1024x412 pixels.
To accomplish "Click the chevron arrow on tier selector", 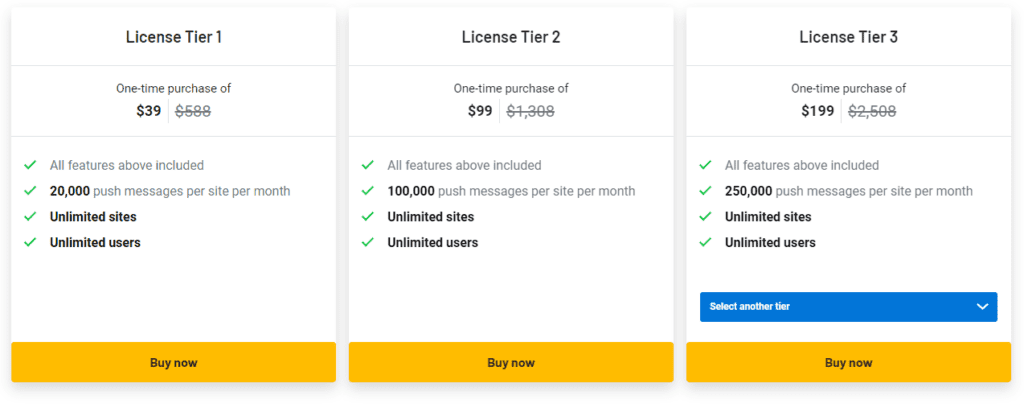I will [982, 307].
